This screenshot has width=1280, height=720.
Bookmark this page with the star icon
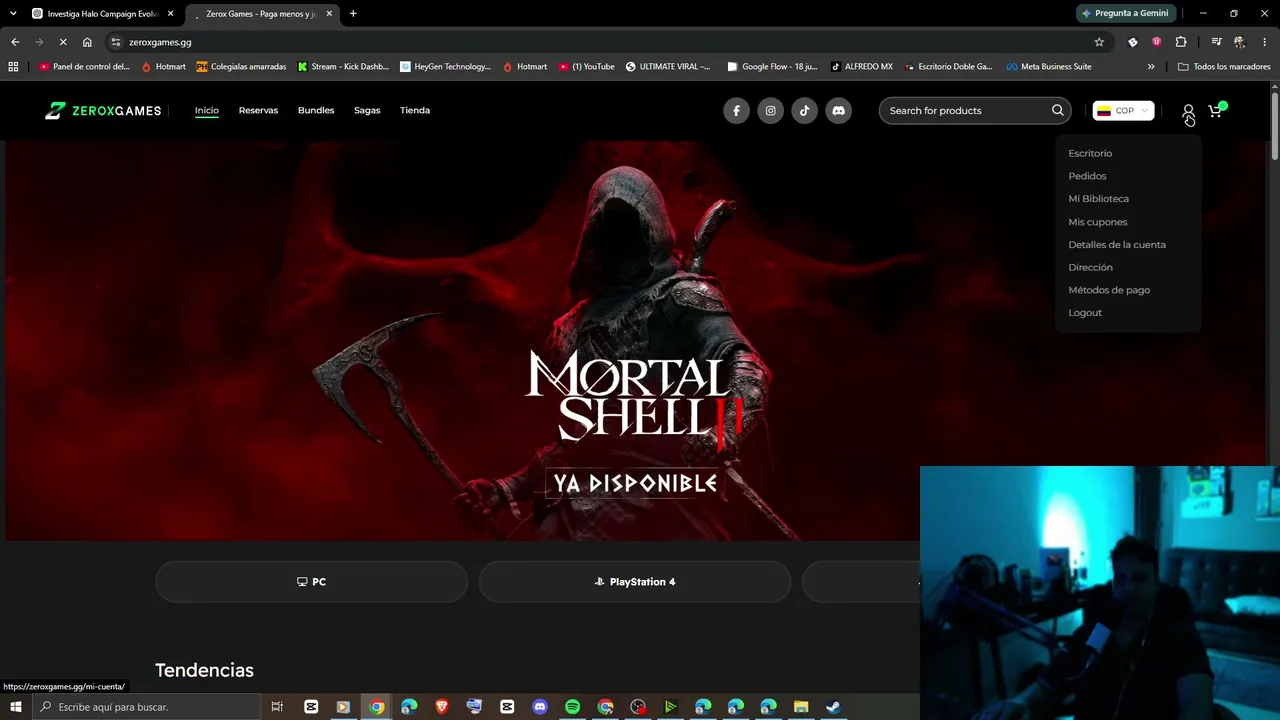[1099, 42]
